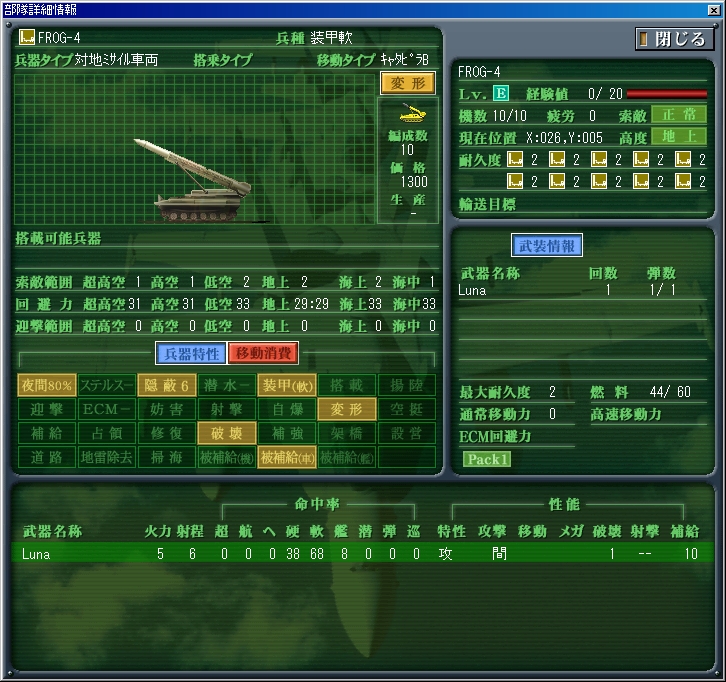Click the 機数 value 10/10
Screen dimensions: 726x682
[x=509, y=116]
